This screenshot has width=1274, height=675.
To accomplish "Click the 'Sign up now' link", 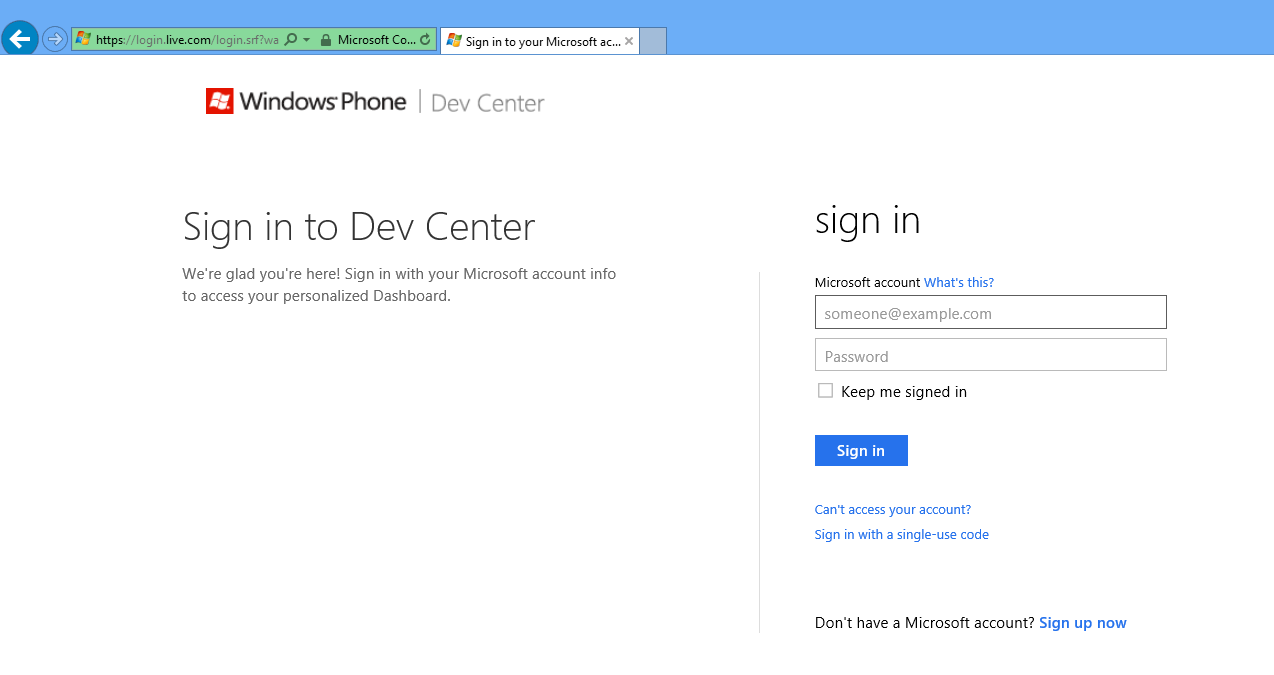I will 1082,623.
